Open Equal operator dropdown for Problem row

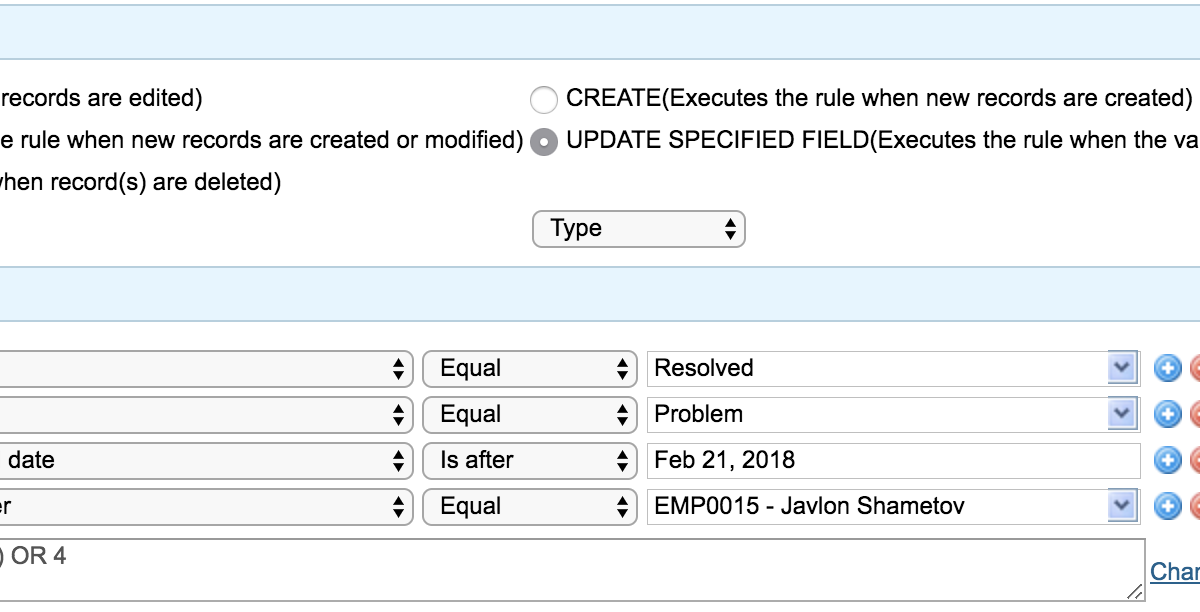coord(530,415)
